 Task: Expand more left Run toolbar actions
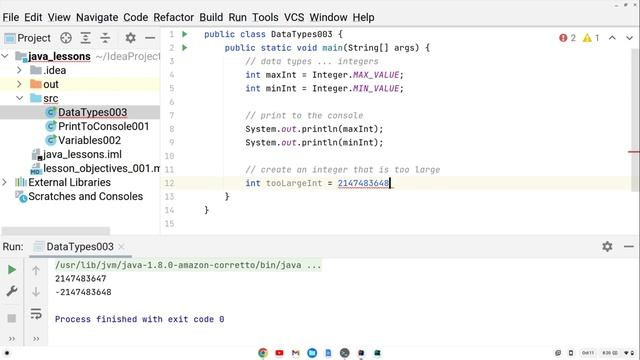point(12,339)
